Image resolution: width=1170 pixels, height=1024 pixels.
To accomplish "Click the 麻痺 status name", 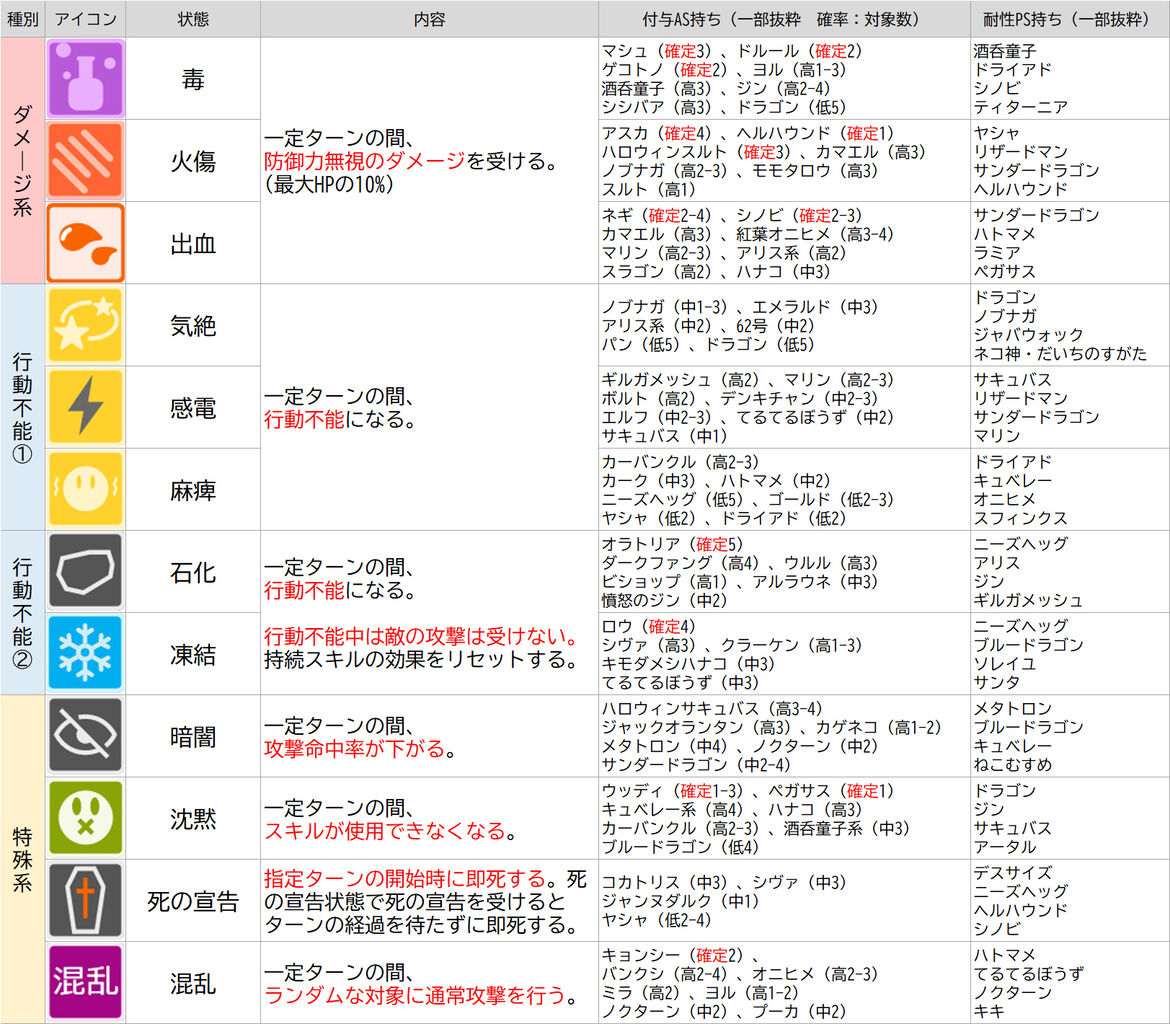I will pyautogui.click(x=193, y=490).
